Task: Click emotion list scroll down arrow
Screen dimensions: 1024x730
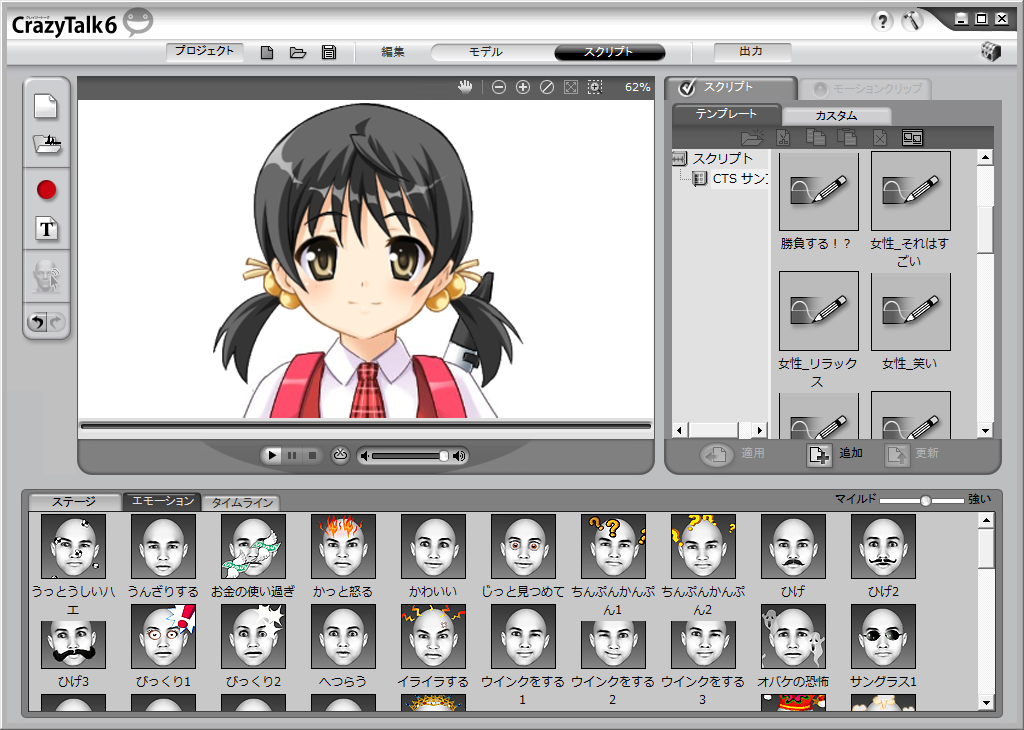Action: [986, 703]
